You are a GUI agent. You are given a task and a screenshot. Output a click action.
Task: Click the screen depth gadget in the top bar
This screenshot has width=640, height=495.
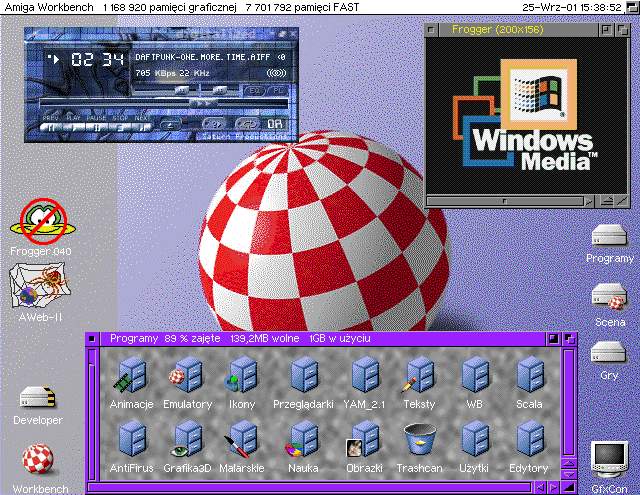pos(632,7)
